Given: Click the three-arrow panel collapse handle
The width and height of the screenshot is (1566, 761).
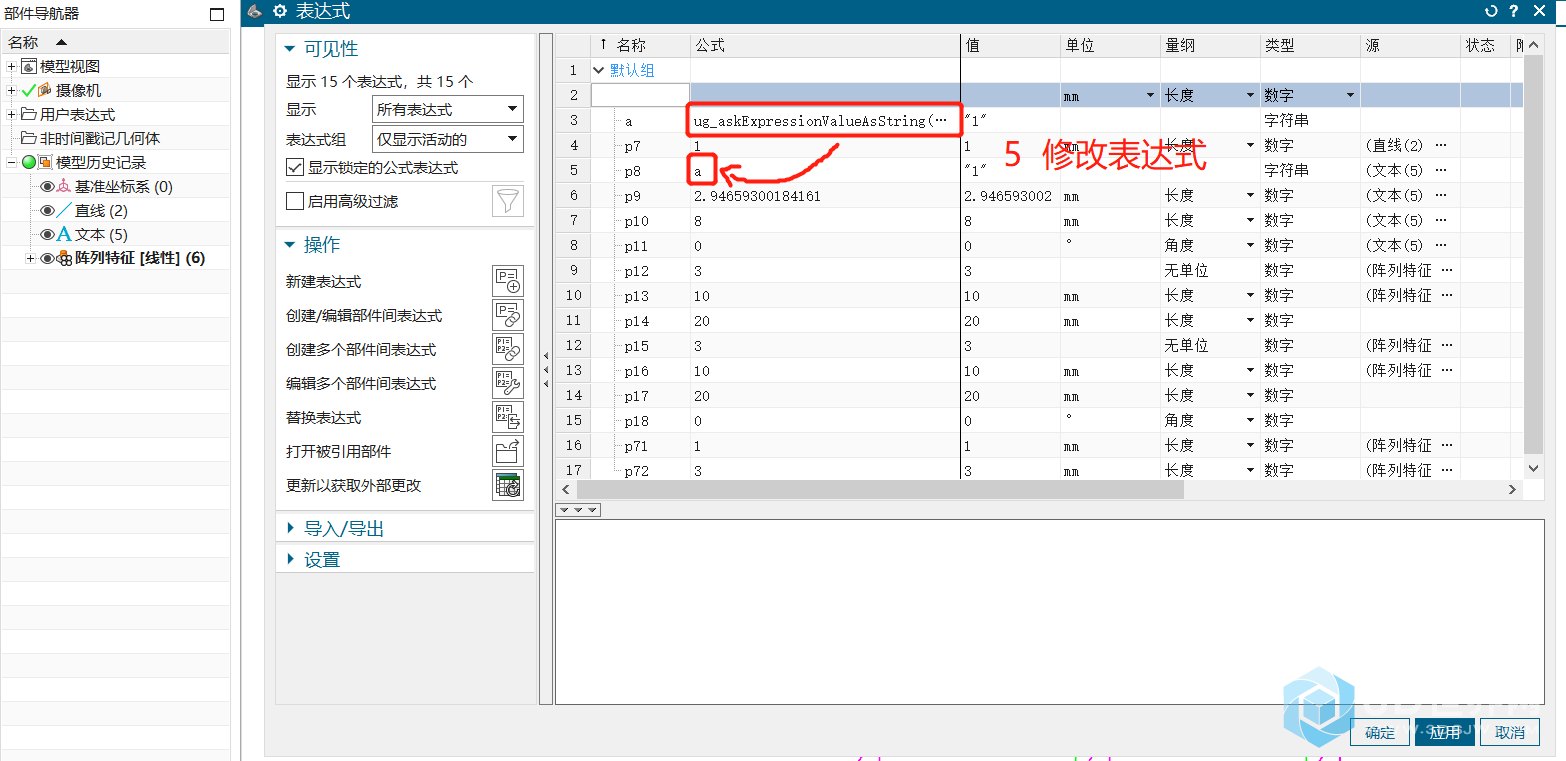Looking at the screenshot, I should coord(578,510).
